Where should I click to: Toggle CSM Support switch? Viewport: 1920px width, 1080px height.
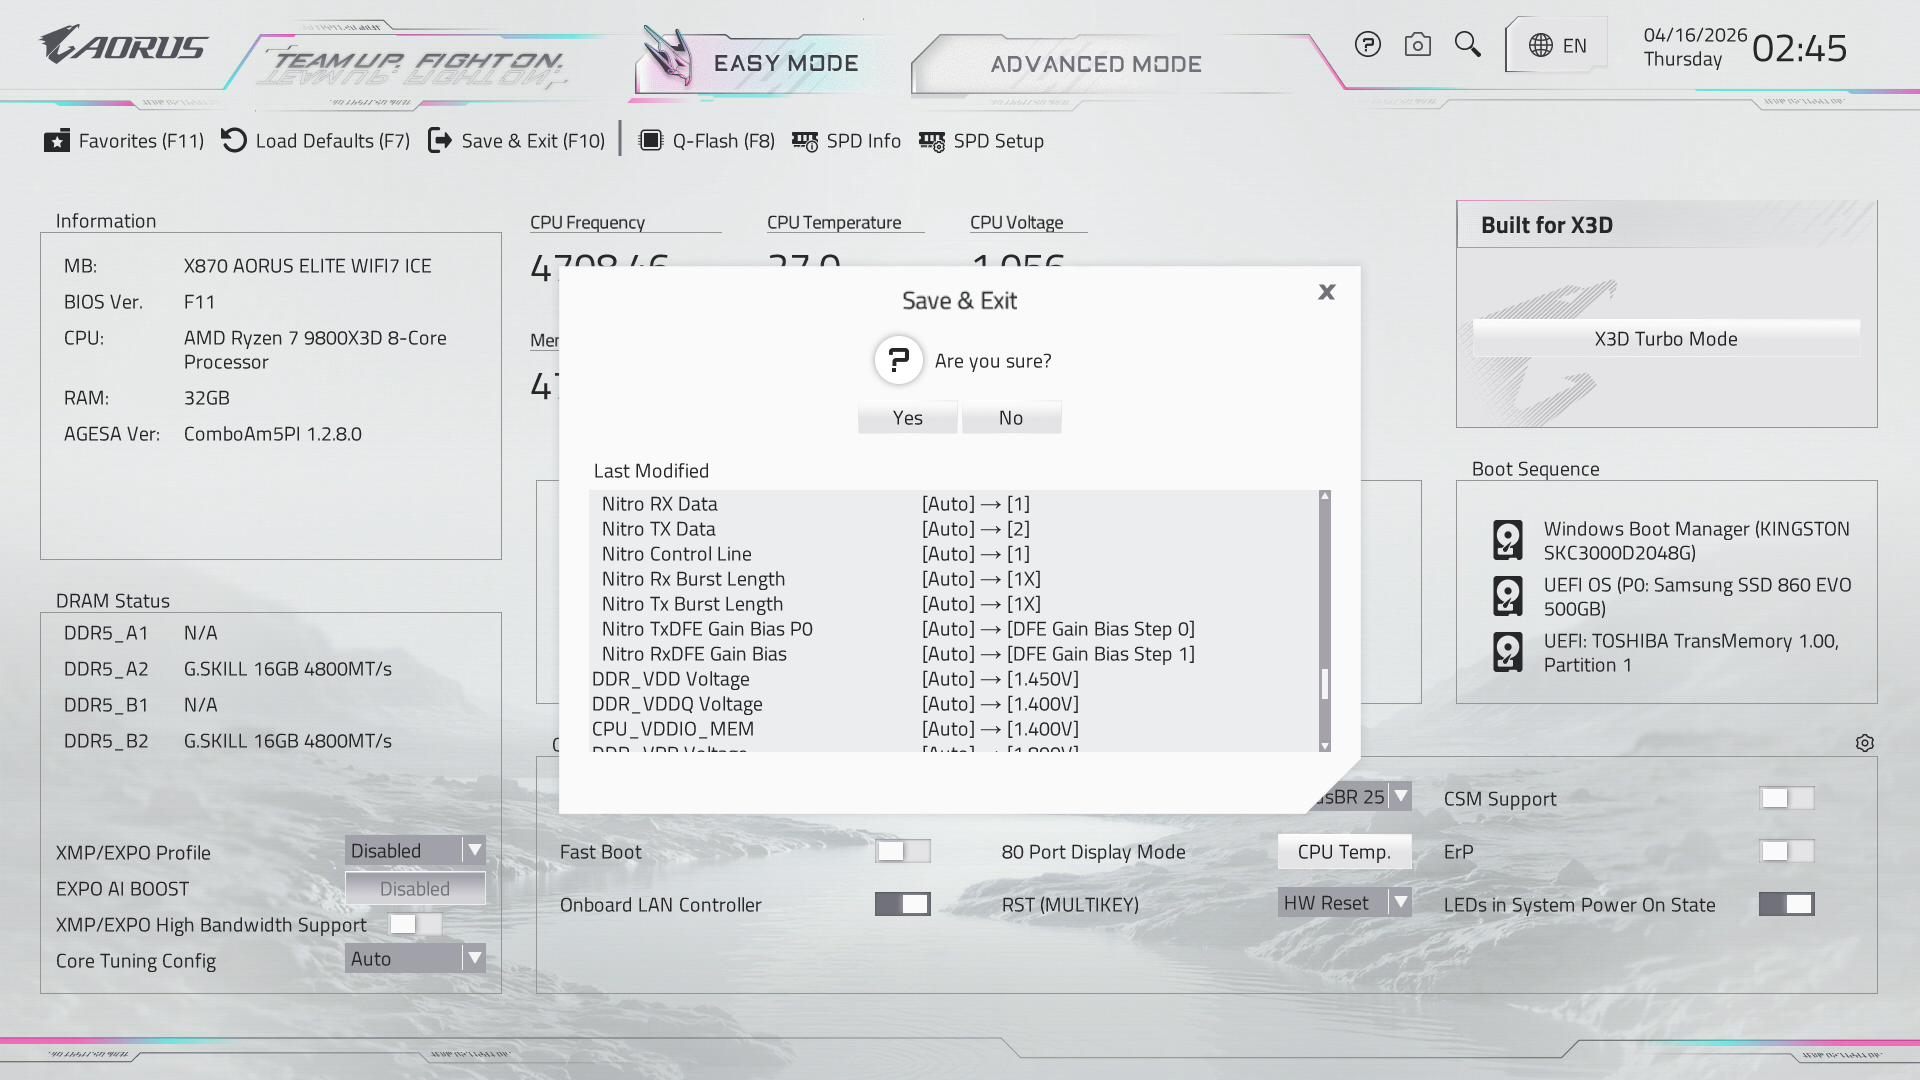(x=1787, y=798)
